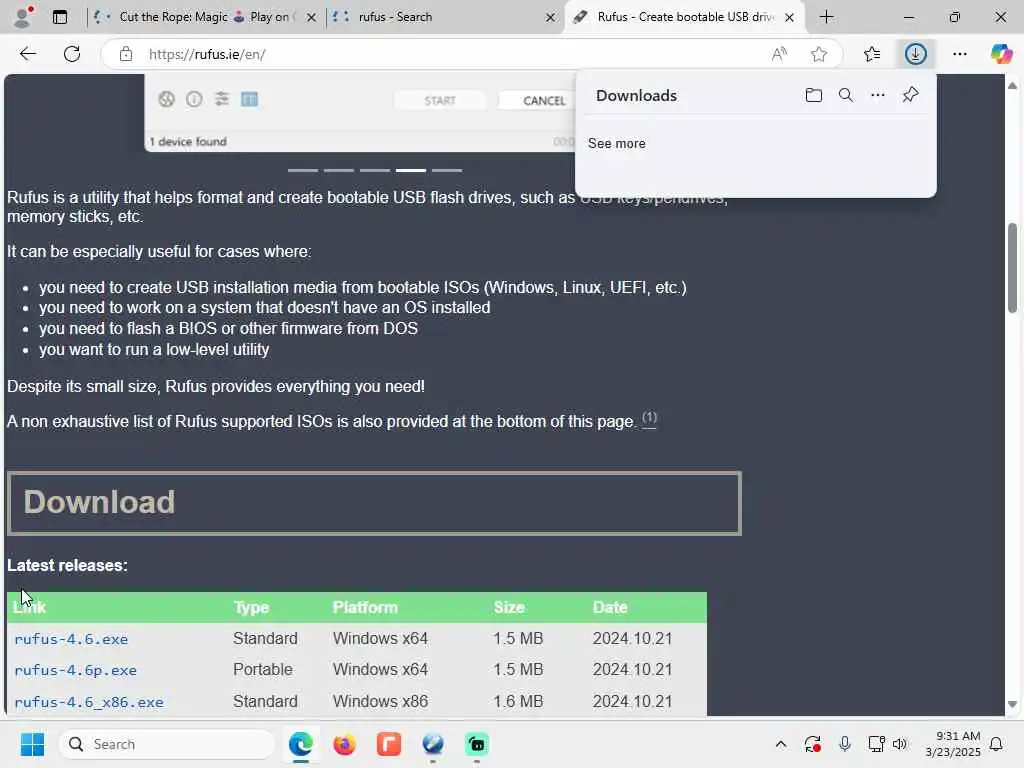The height and width of the screenshot is (768, 1024).
Task: Open more options in Downloads panel
Action: point(878,95)
